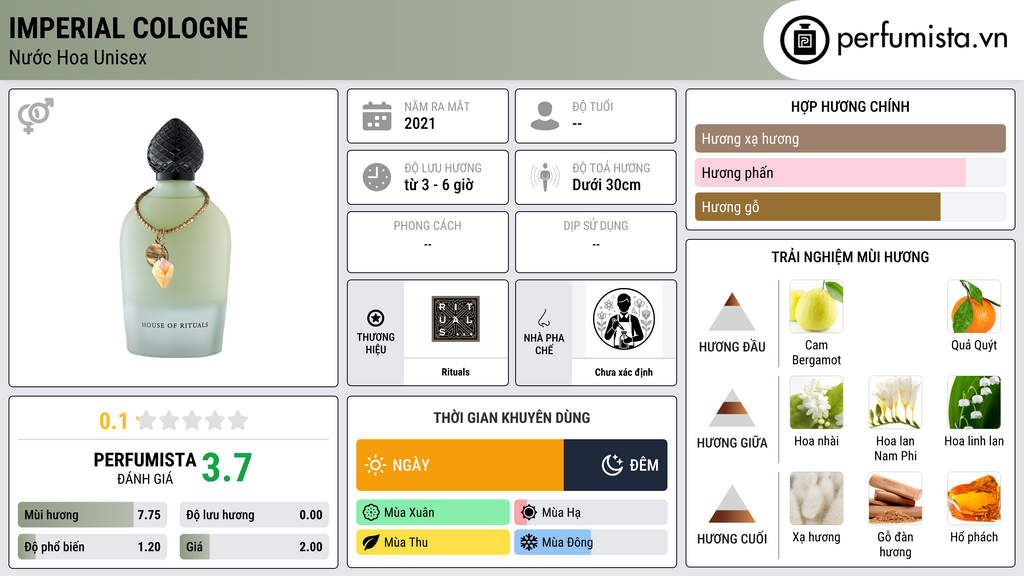Click the Dịp sử dụng box
This screenshot has height=576, width=1024.
pos(596,242)
